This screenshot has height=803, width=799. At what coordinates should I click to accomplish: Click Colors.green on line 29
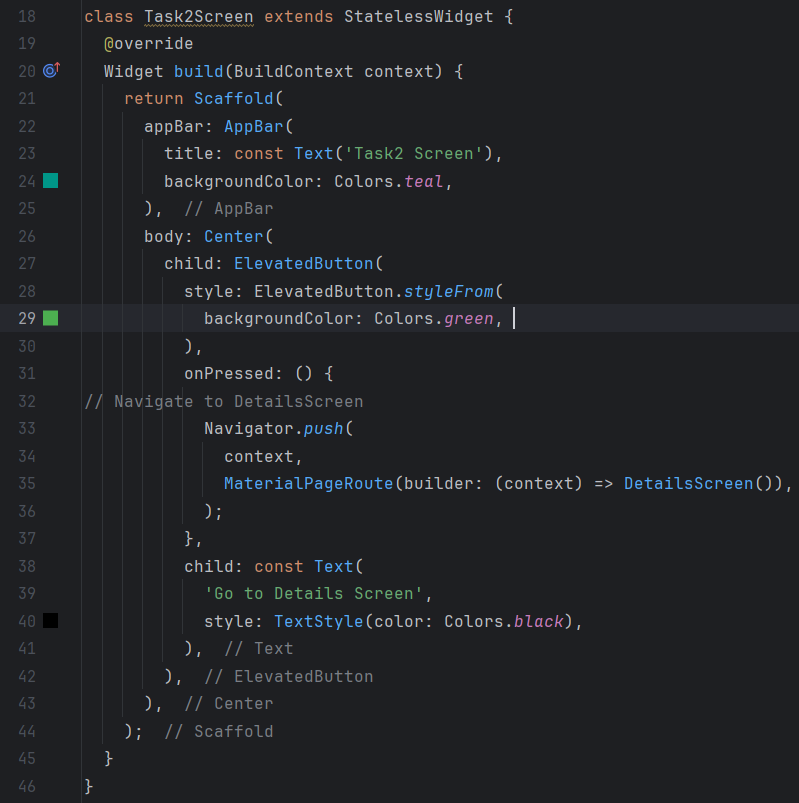coord(434,319)
